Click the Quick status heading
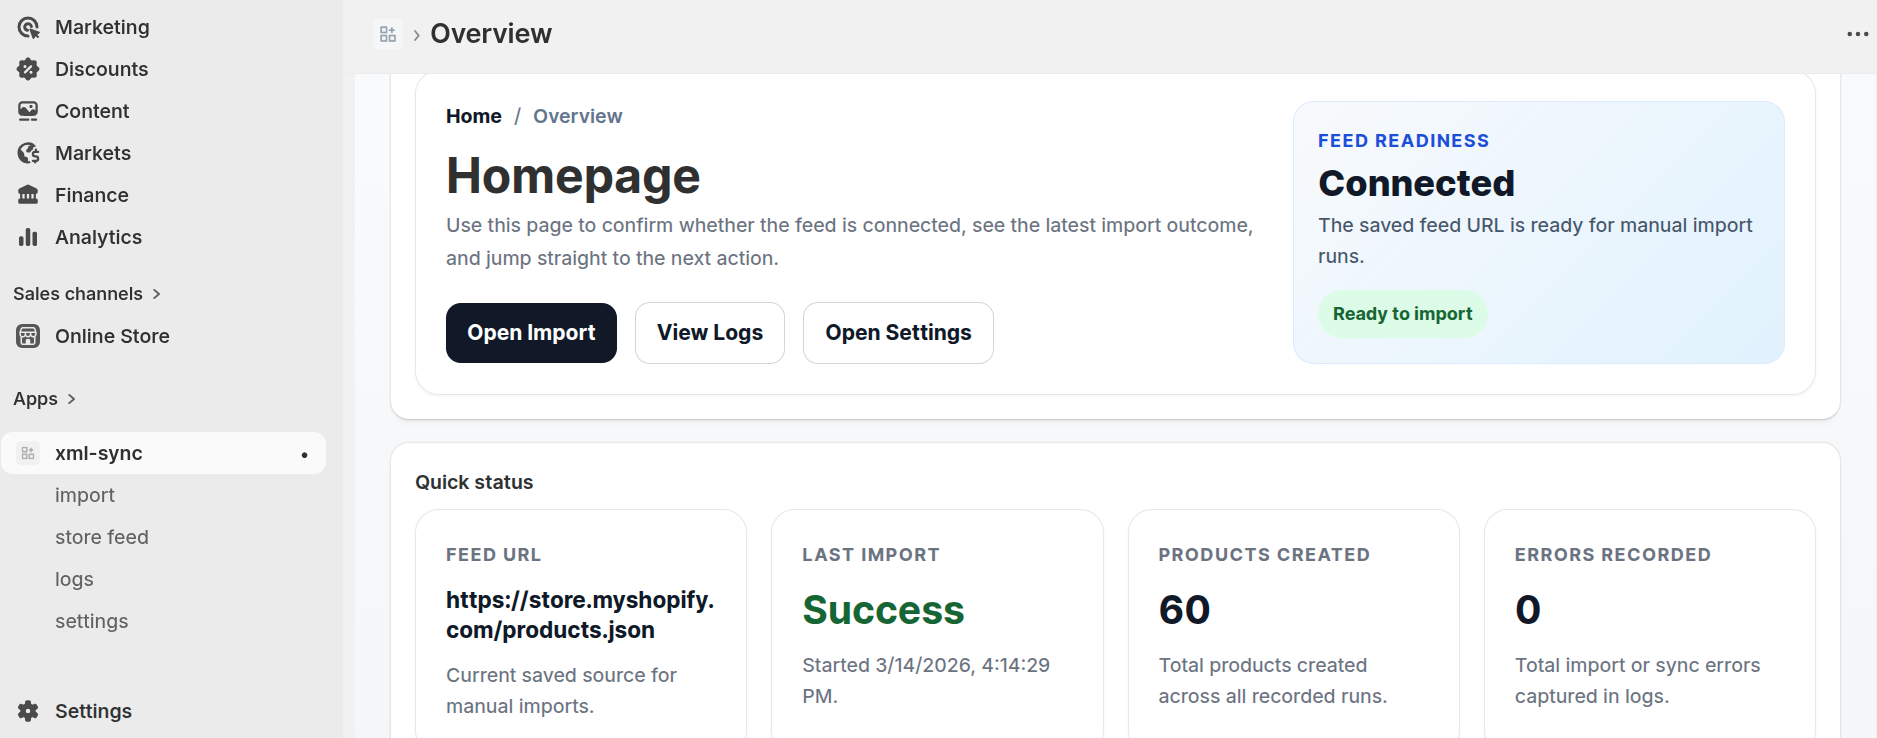 [x=474, y=482]
